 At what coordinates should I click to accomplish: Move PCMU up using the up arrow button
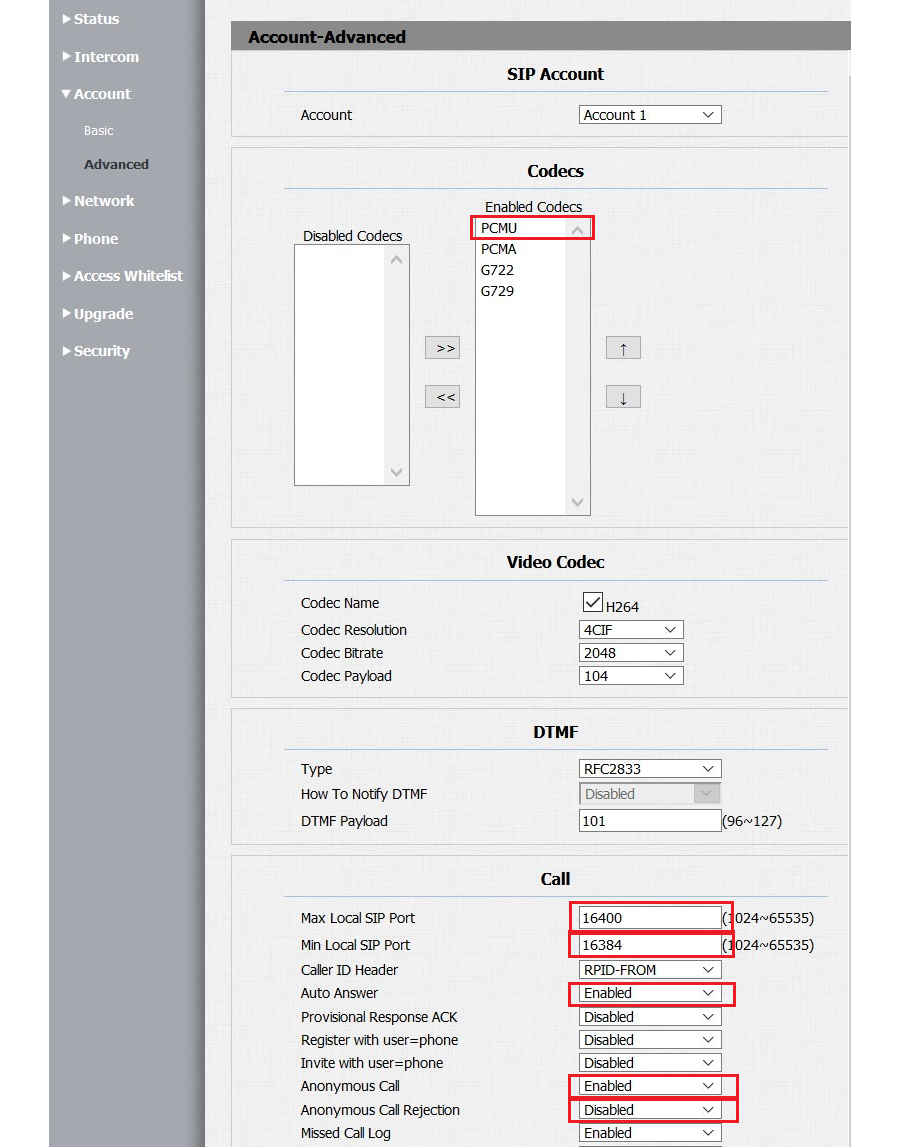click(x=623, y=347)
